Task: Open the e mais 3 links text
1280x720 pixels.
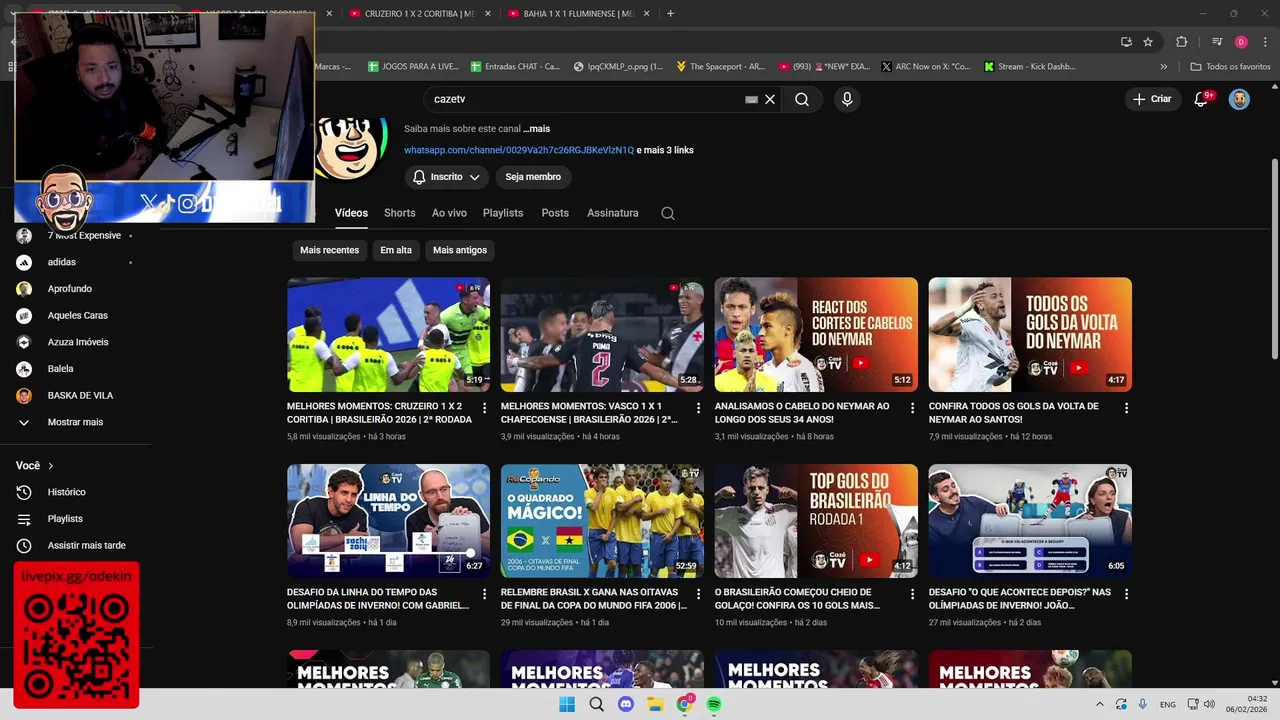Action: pos(665,150)
